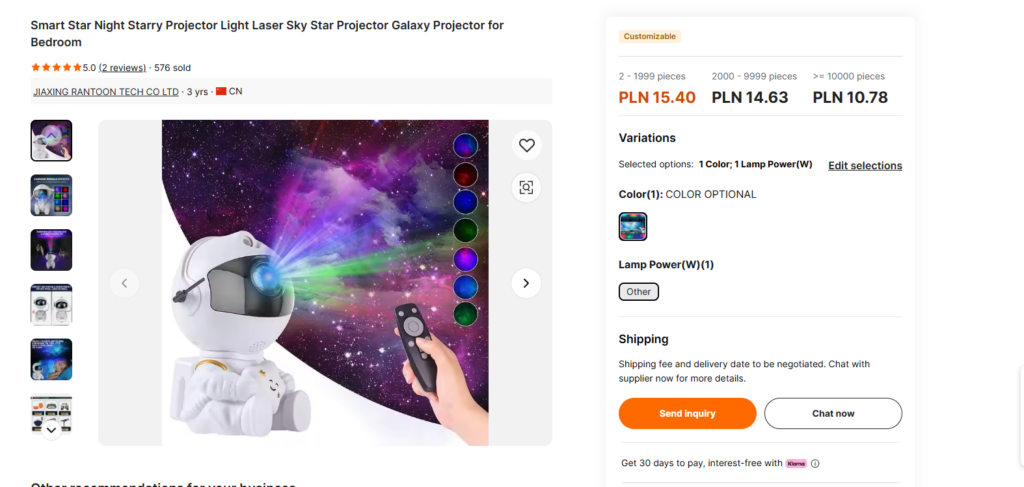Open JIAXING RANTOON TECH CO LTD supplier page

(106, 91)
